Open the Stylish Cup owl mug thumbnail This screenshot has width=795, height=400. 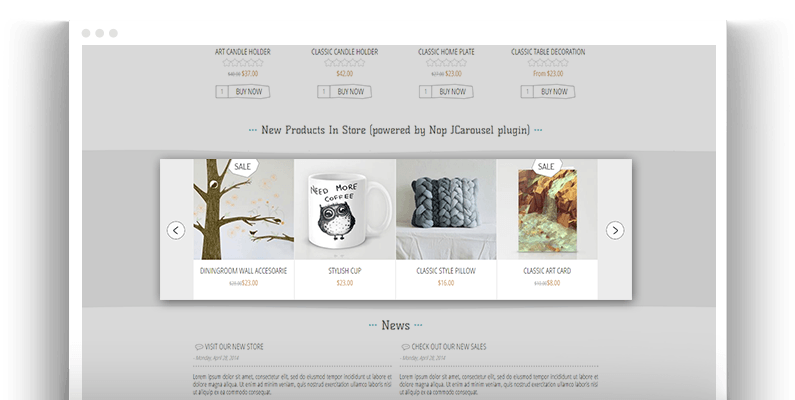point(345,209)
